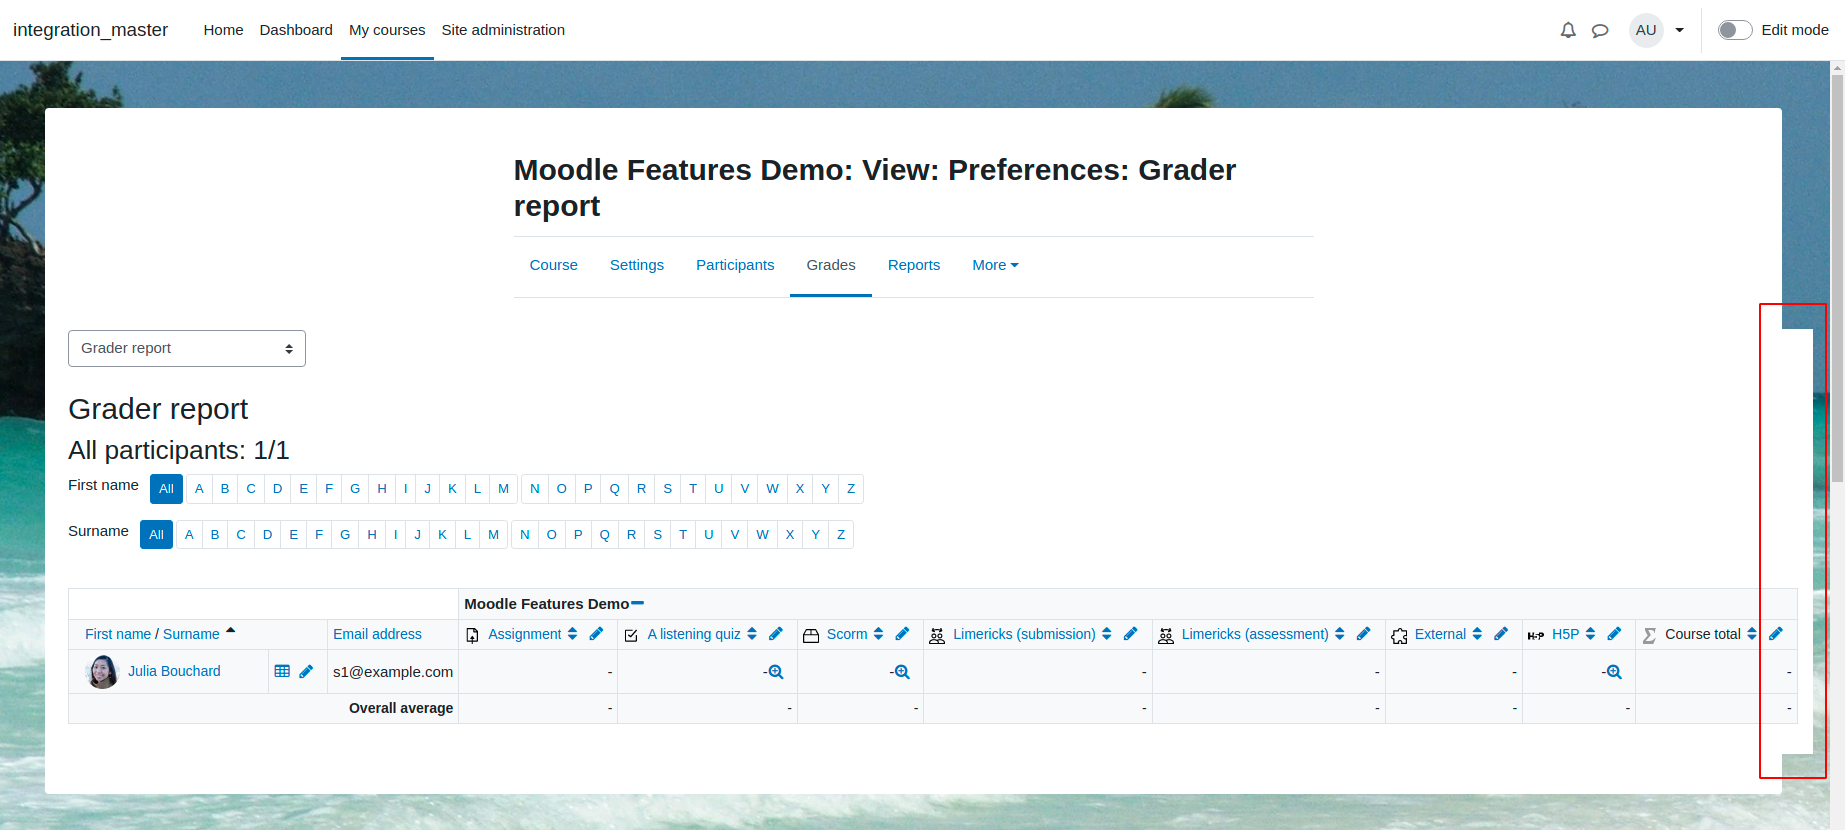Open the Assignment activity link

(525, 634)
